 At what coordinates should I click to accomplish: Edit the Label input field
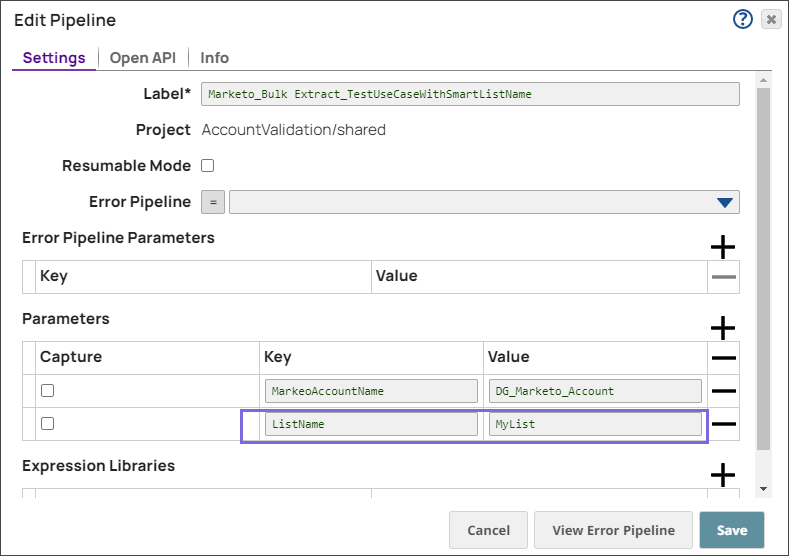[x=470, y=94]
